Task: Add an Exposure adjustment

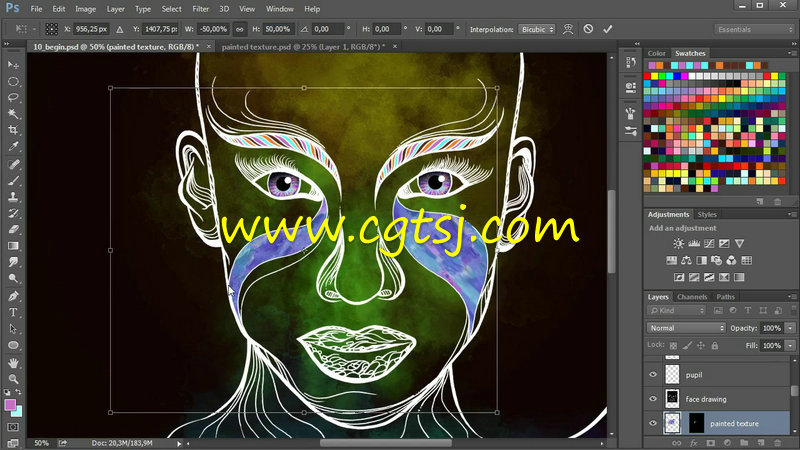Action: (x=724, y=243)
